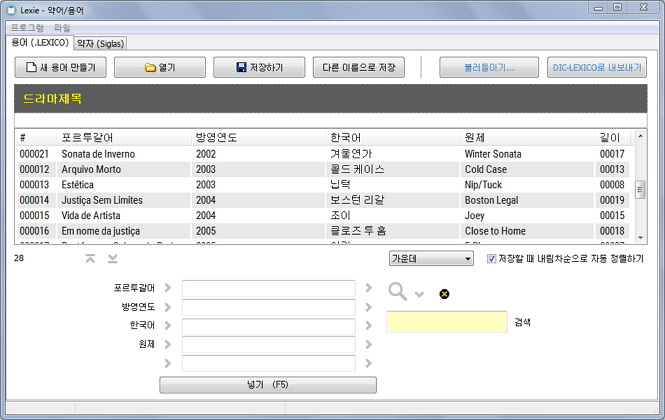665x420 pixels.
Task: Sort by 방영연도 column header
Action: (x=258, y=137)
